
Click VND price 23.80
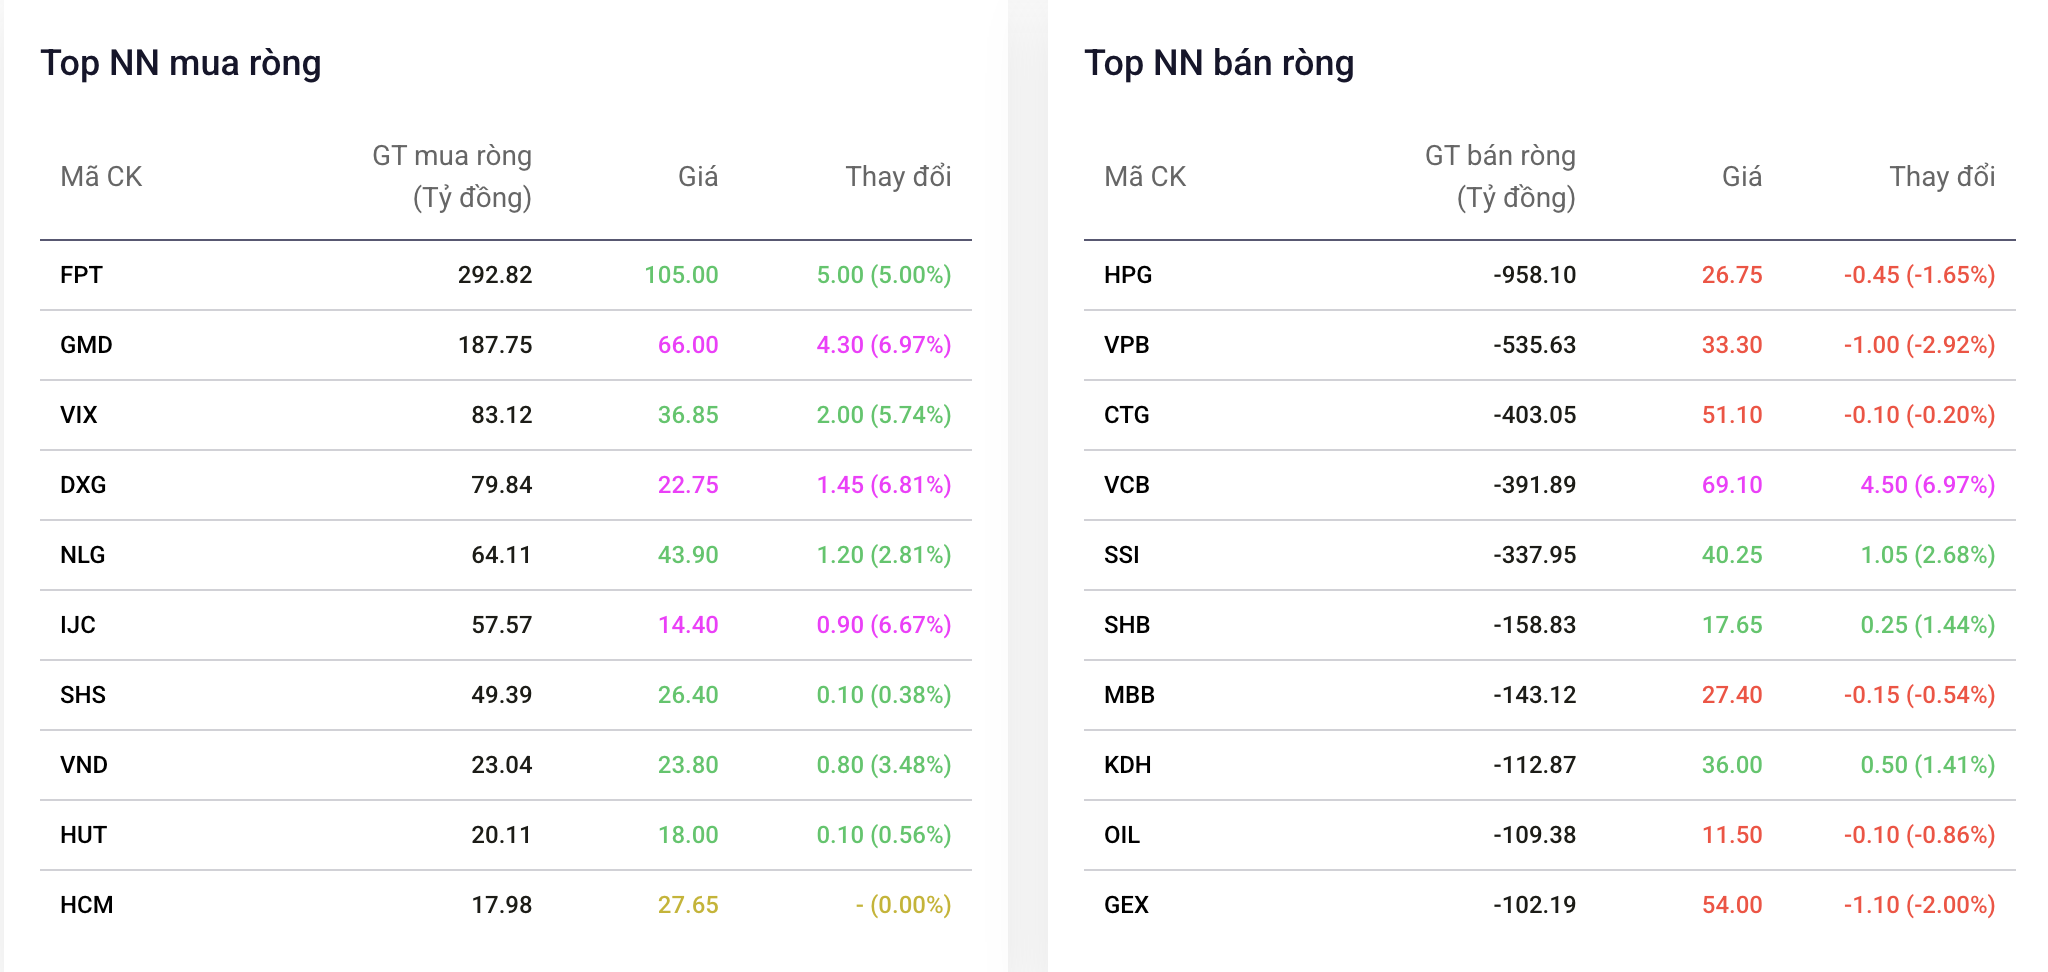[688, 765]
